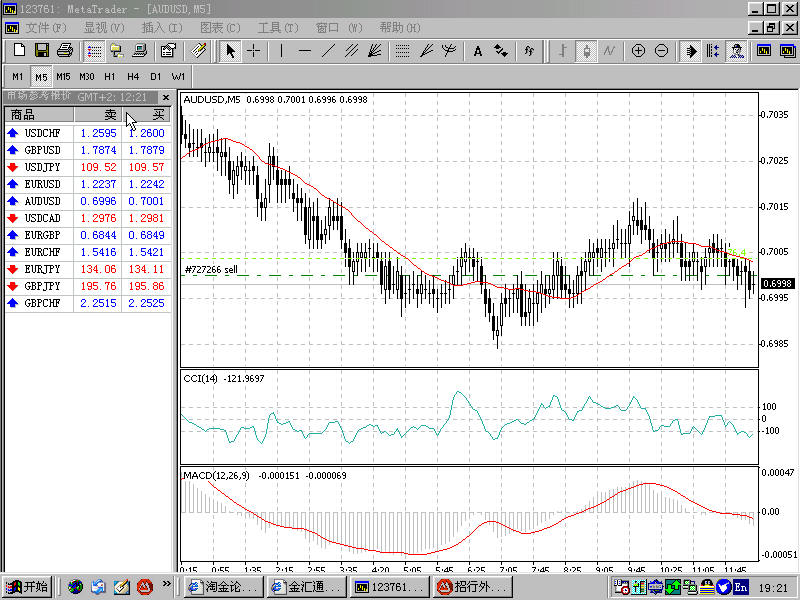Click the Expert Advisors icon

pos(736,51)
